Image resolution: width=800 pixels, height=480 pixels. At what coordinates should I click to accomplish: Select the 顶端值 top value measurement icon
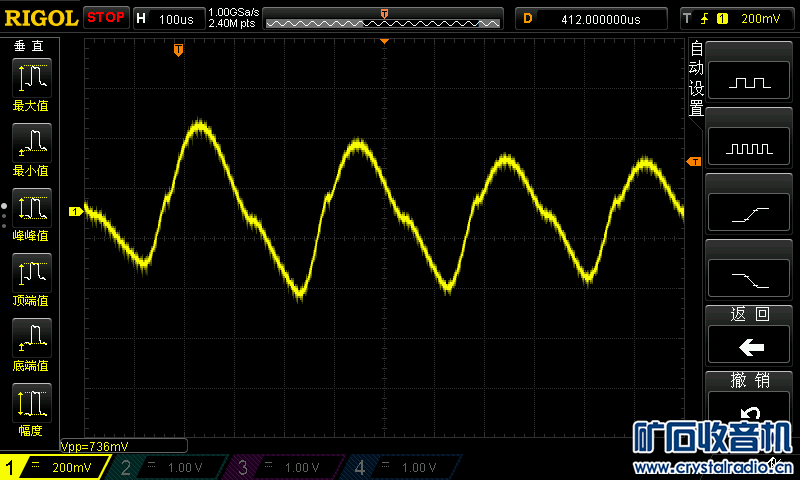(32, 273)
